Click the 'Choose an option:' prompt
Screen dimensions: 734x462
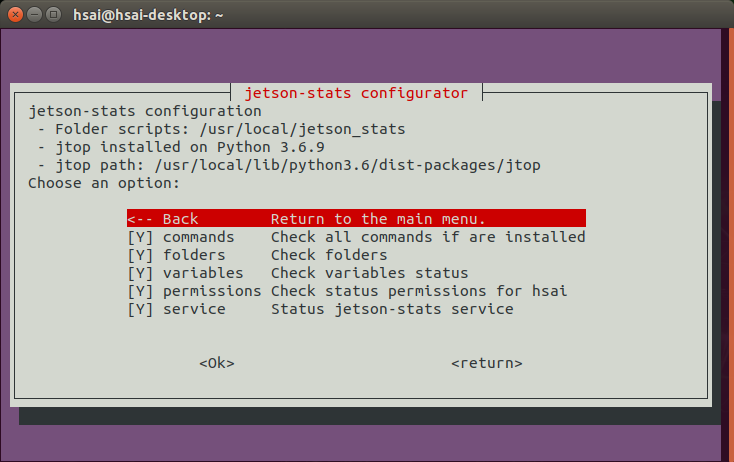click(104, 183)
